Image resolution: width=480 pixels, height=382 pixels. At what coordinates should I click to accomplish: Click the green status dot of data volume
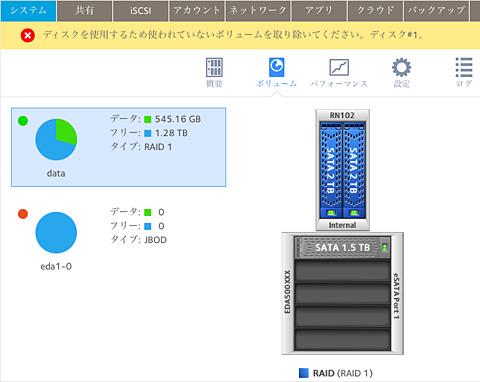pyautogui.click(x=23, y=121)
